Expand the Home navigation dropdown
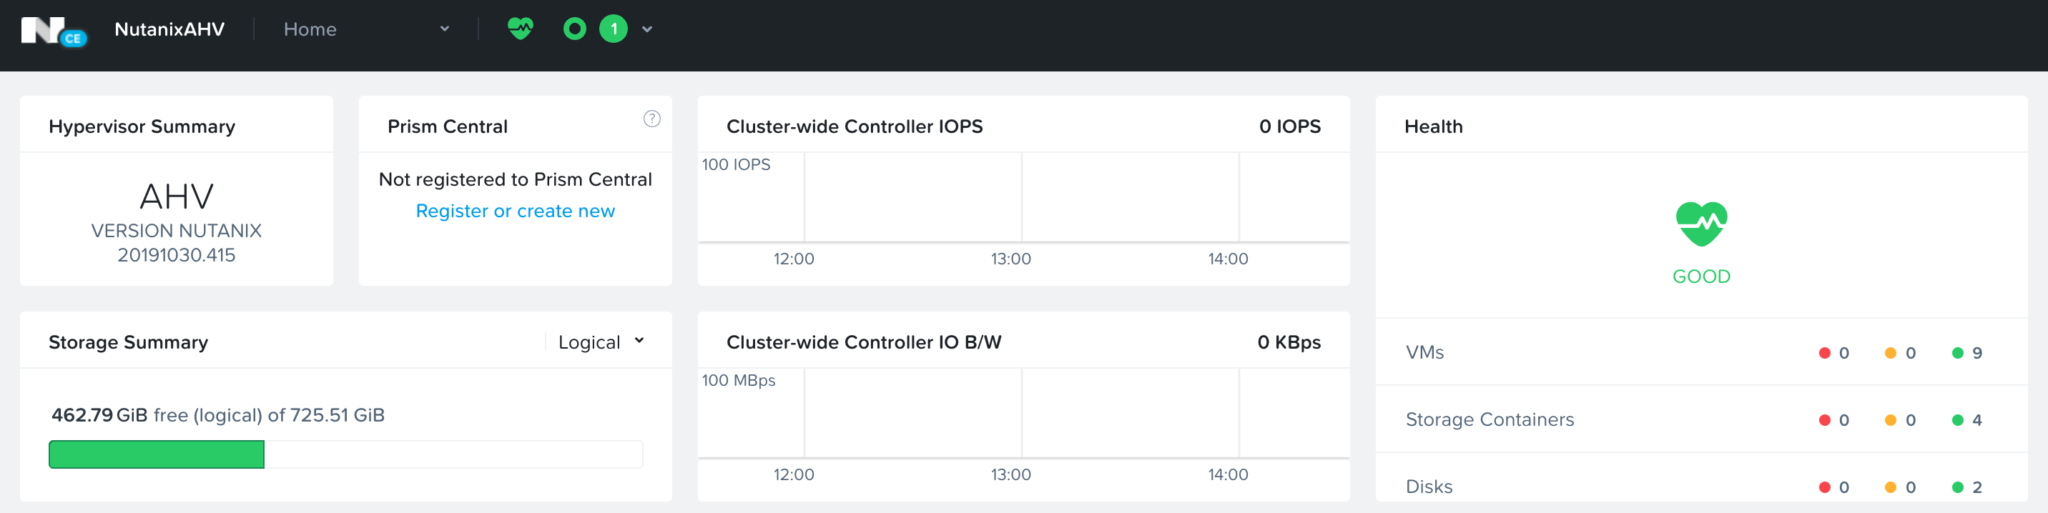 445,29
